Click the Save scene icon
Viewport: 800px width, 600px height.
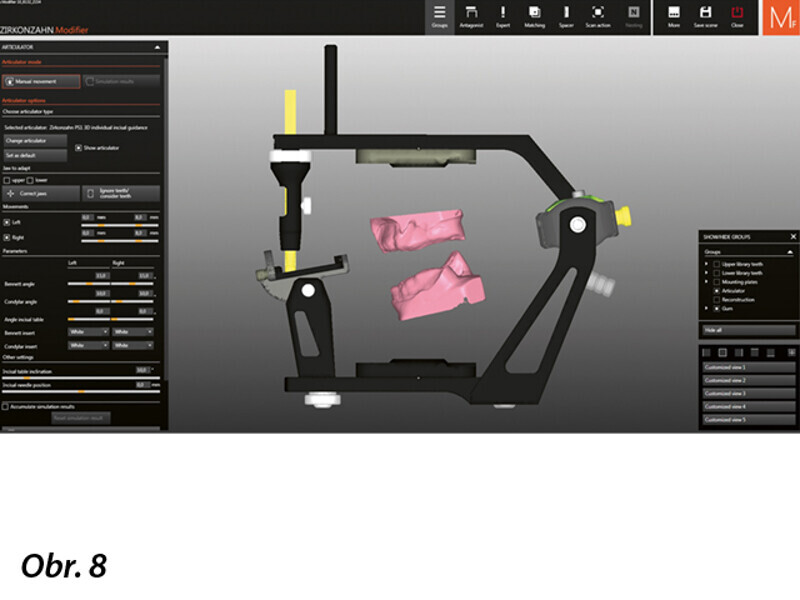click(x=706, y=15)
